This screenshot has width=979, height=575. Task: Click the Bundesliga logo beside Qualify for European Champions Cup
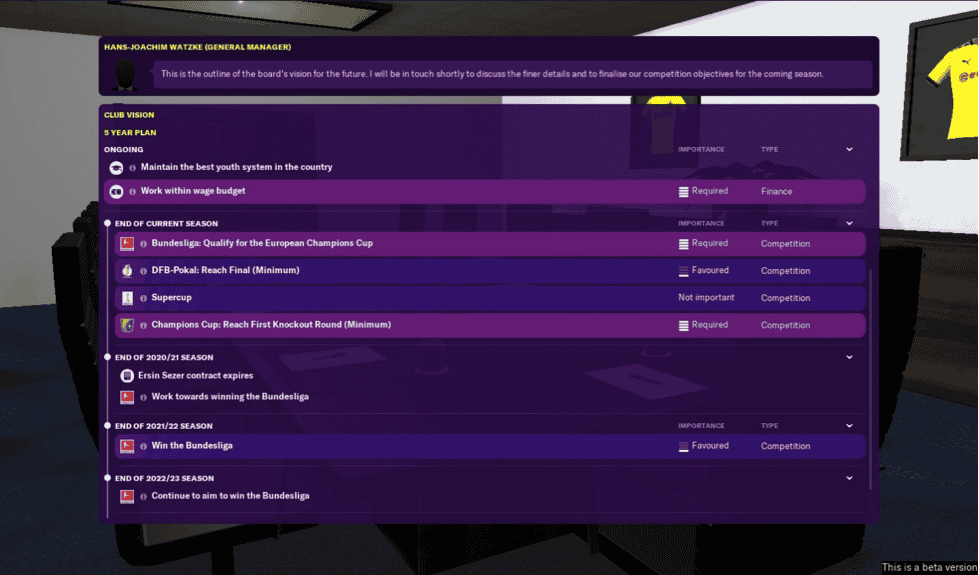127,243
